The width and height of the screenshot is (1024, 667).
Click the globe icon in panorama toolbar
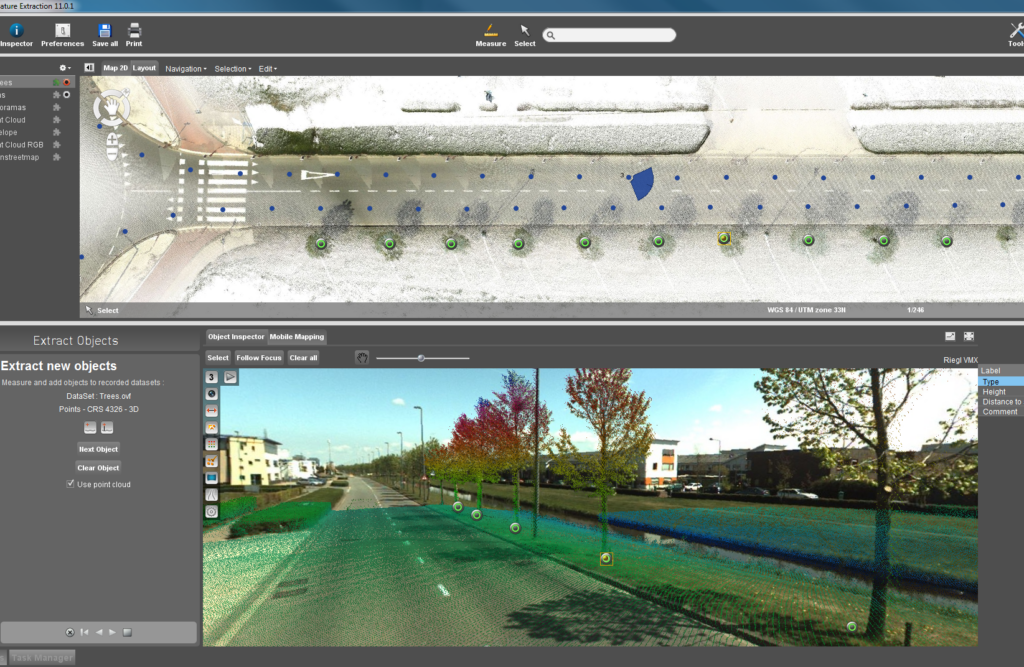tap(212, 394)
